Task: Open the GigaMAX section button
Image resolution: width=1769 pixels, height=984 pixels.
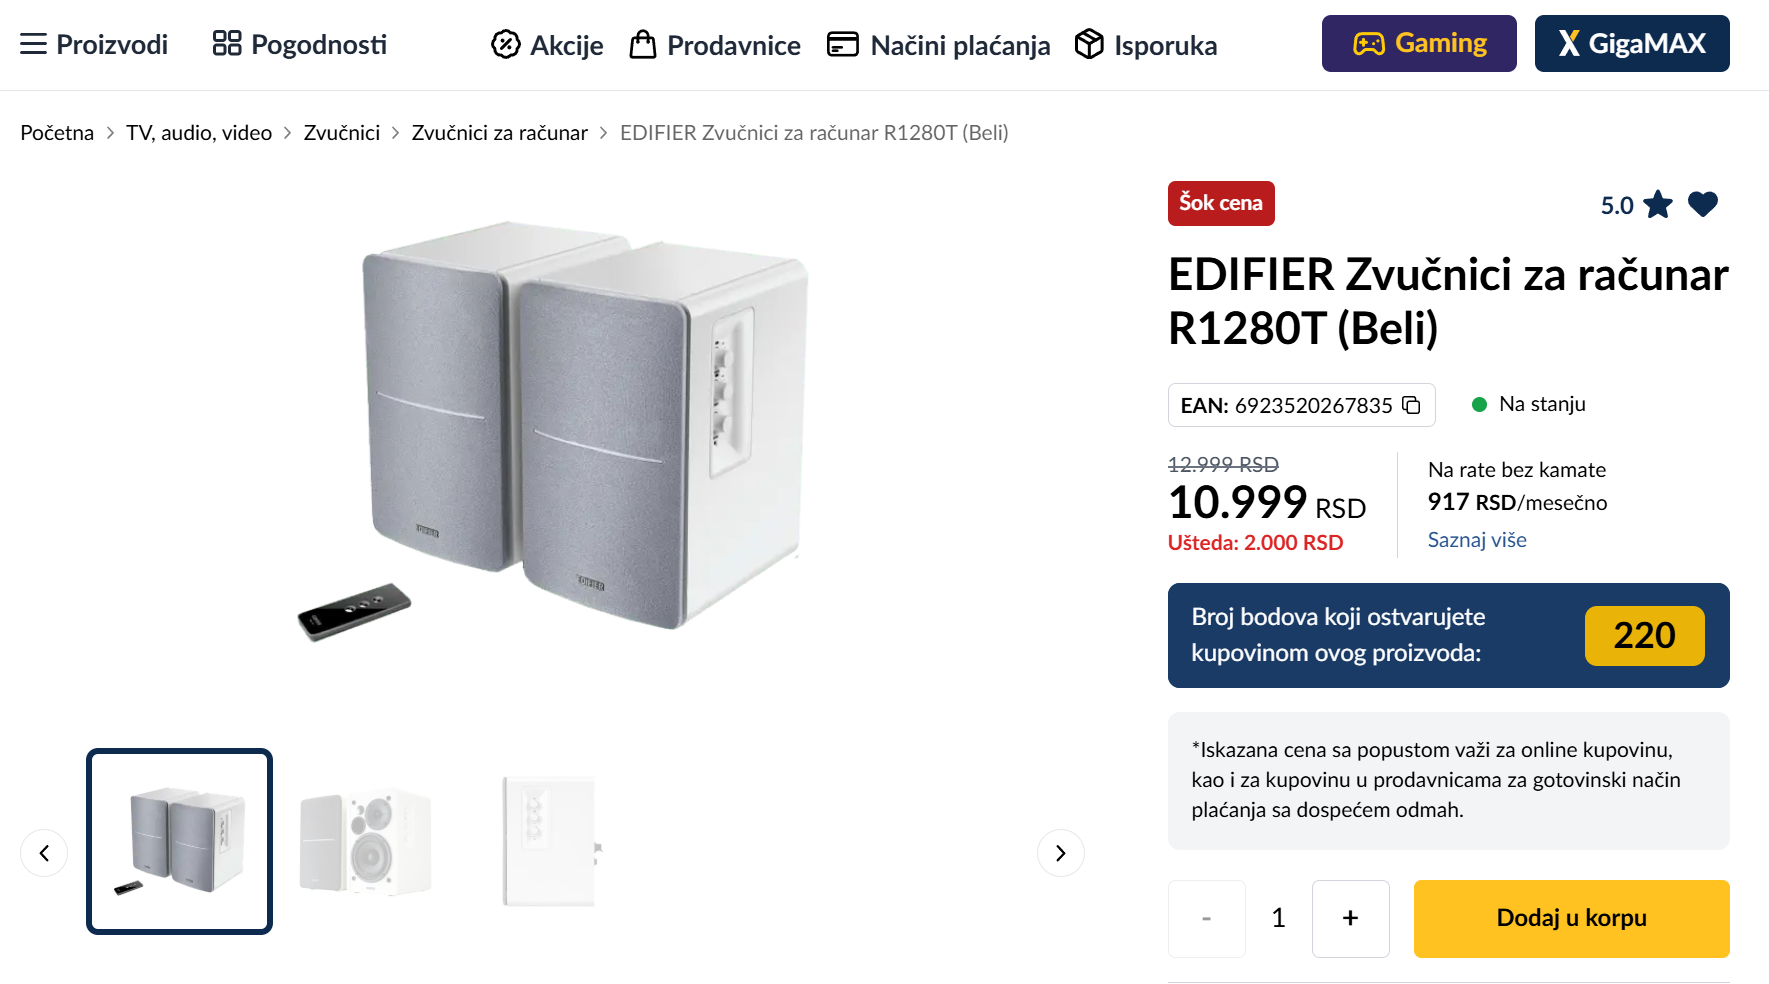Action: [x=1631, y=44]
